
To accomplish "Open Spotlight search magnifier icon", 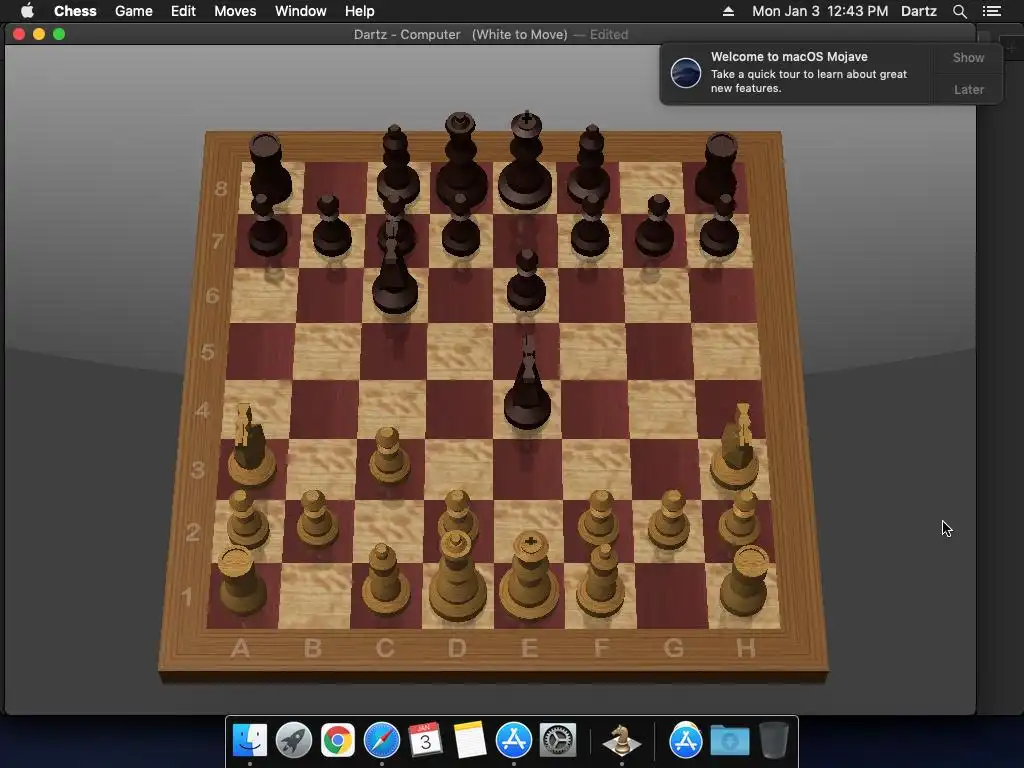I will pyautogui.click(x=959, y=11).
